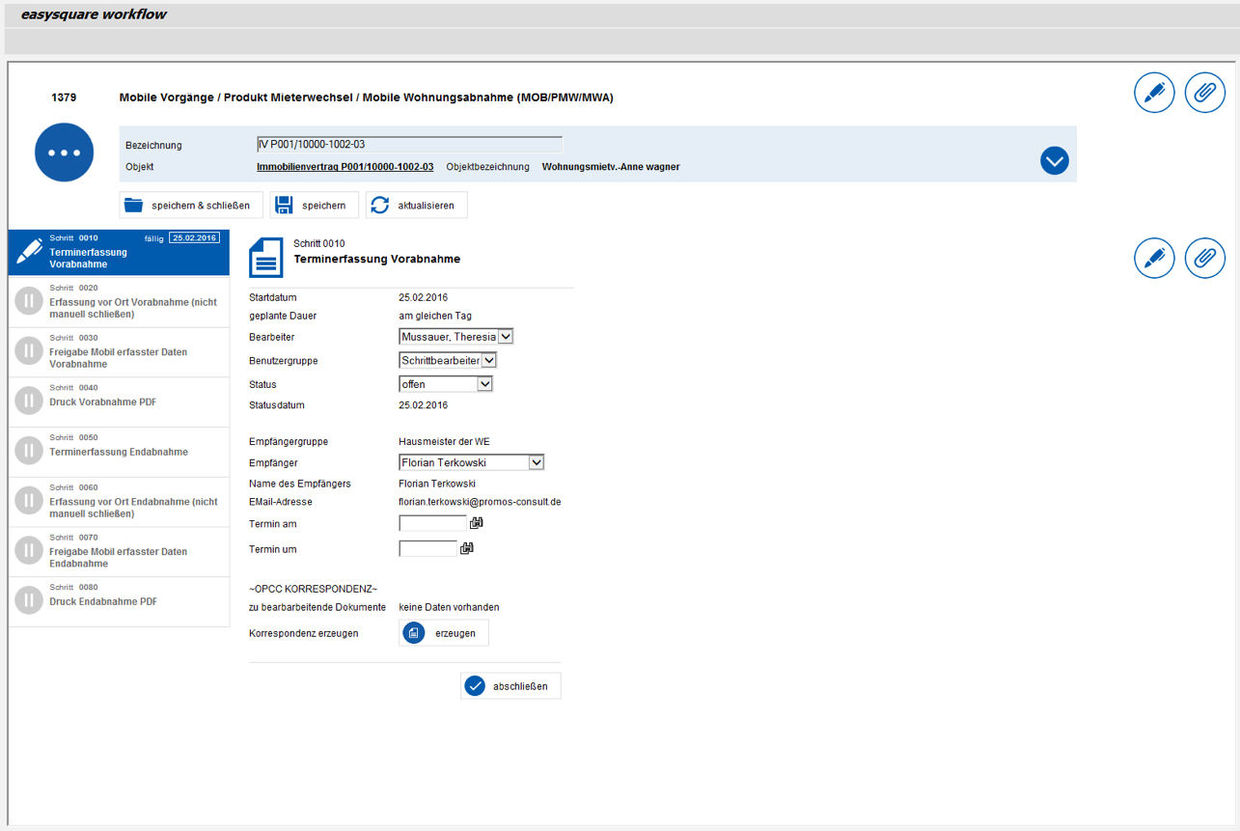Click the pause icon of step 0020
The width and height of the screenshot is (1240, 831).
(29, 301)
